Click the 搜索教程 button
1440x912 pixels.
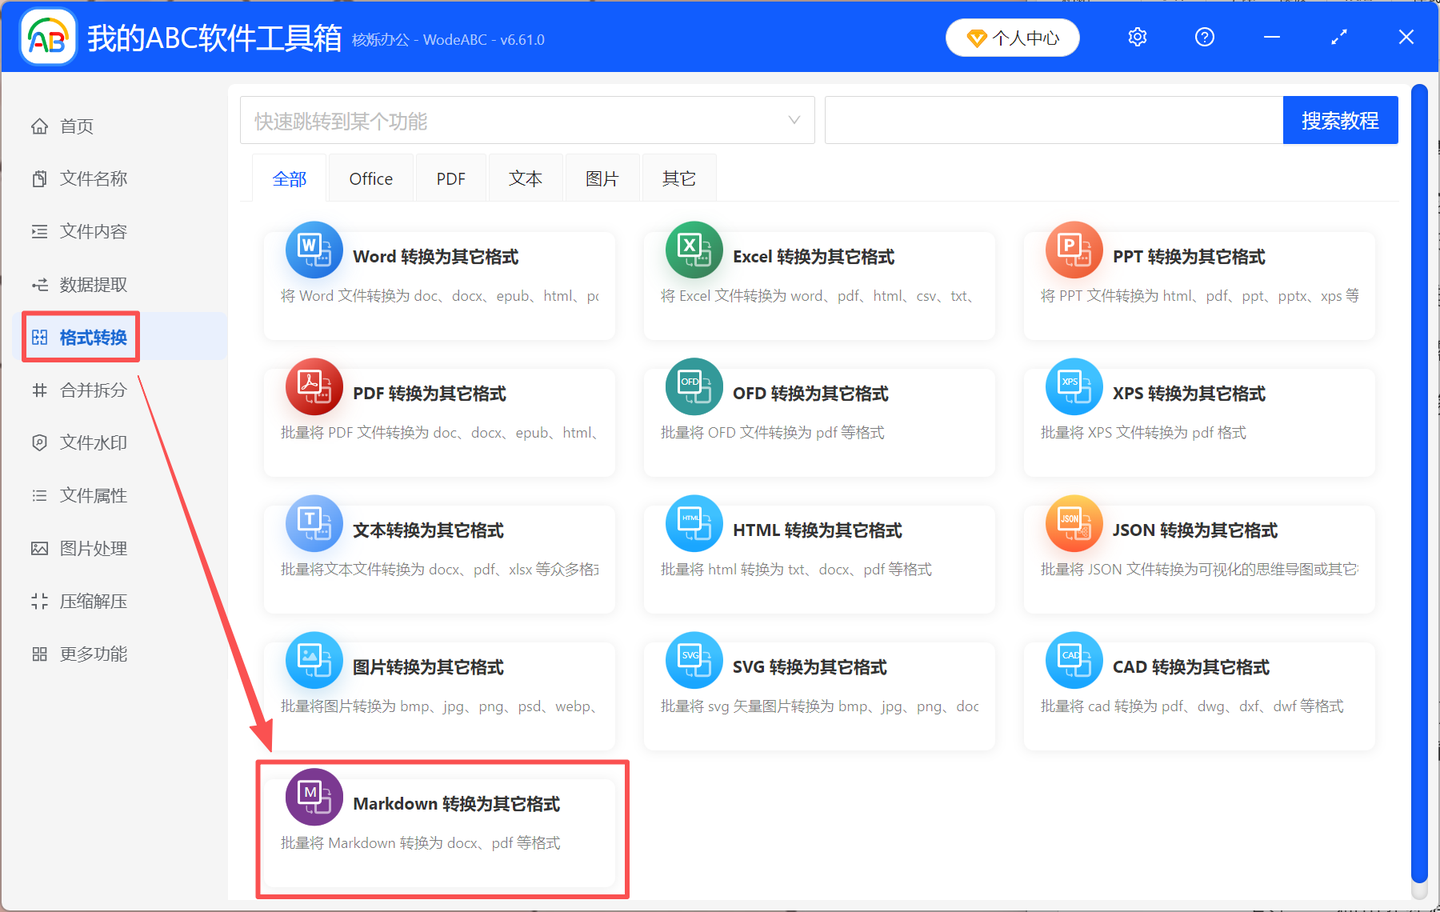pyautogui.click(x=1340, y=119)
